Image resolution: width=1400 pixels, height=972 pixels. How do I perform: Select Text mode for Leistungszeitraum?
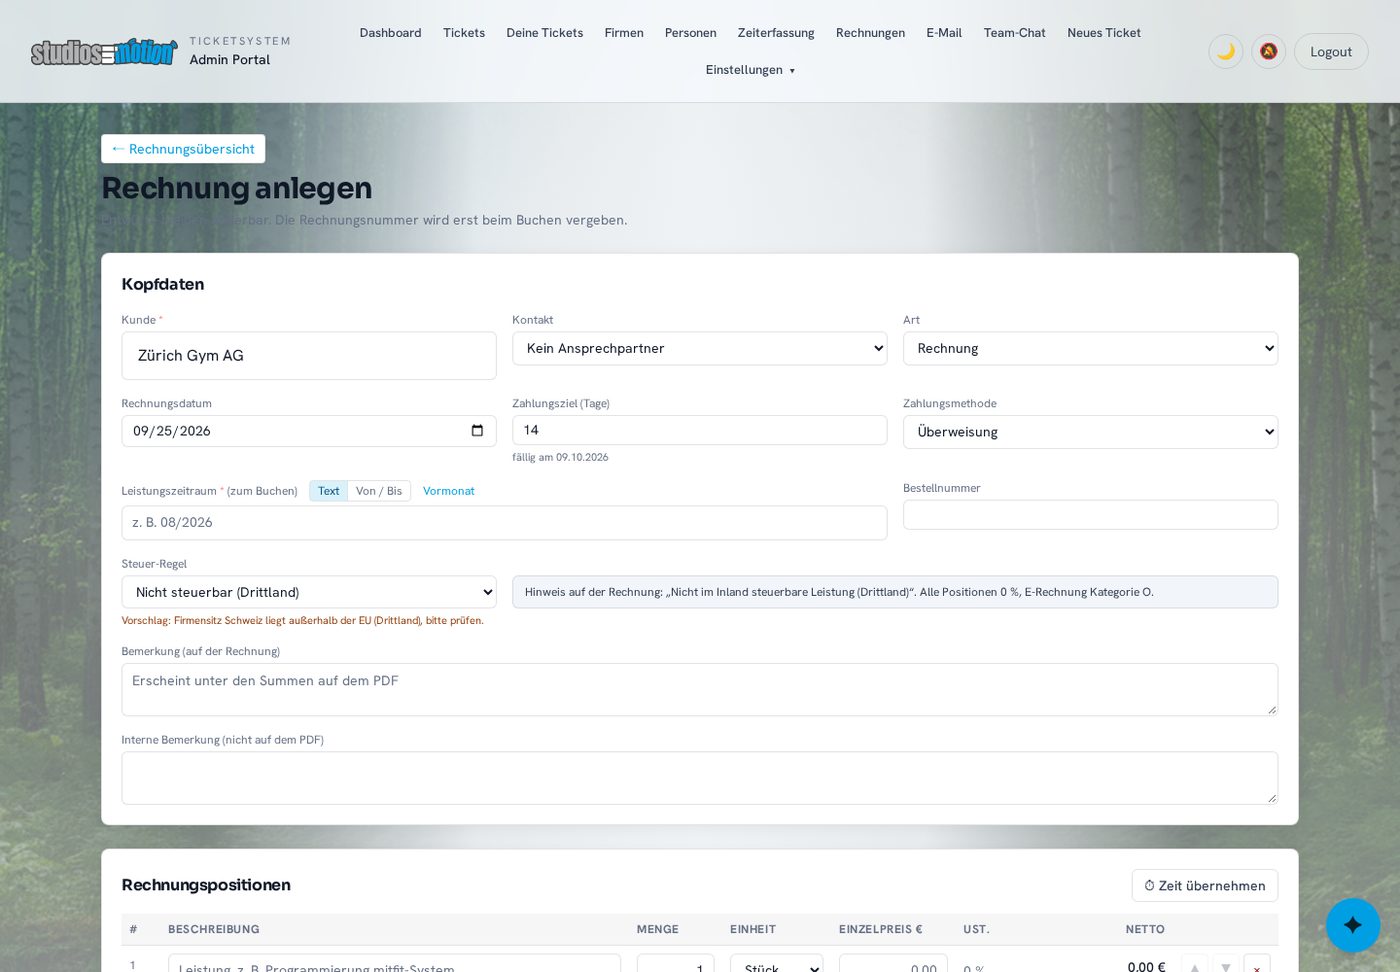pos(328,491)
